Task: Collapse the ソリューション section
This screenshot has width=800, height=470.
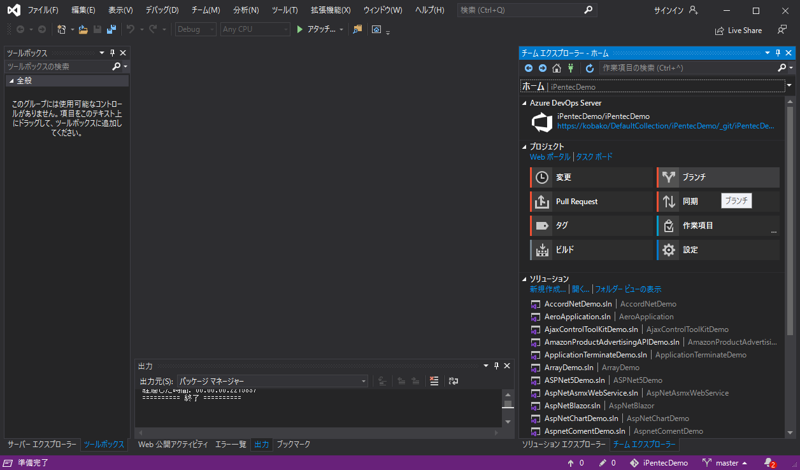Action: (524, 279)
